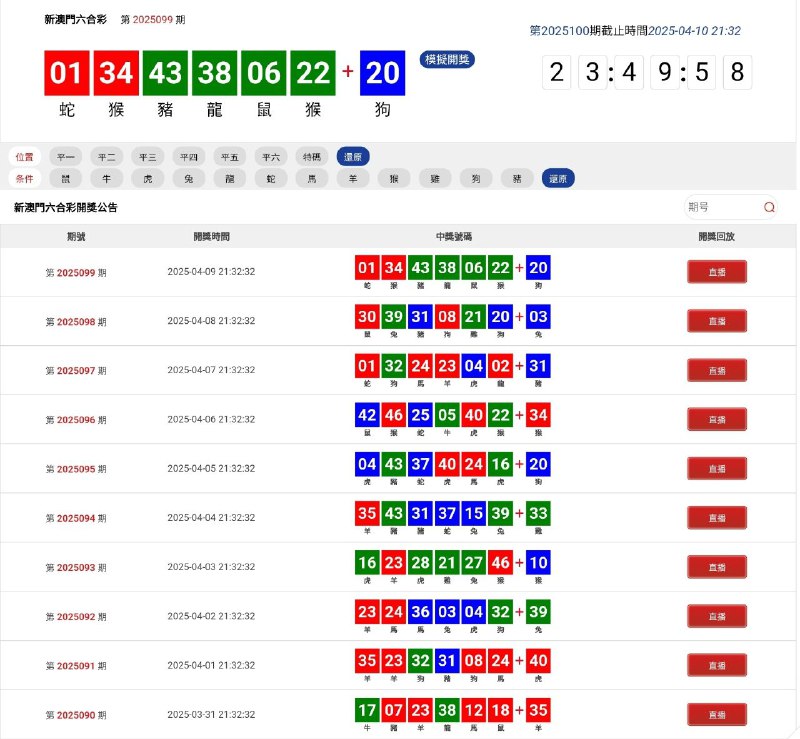This screenshot has width=800, height=739.
Task: Select position filter 特碼
Action: [x=312, y=157]
